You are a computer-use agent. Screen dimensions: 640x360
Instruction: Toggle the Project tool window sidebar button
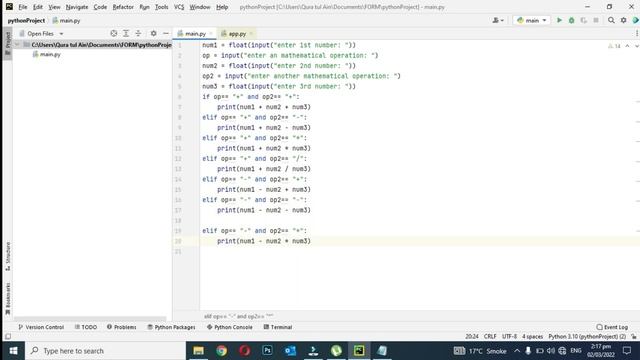[x=7, y=43]
